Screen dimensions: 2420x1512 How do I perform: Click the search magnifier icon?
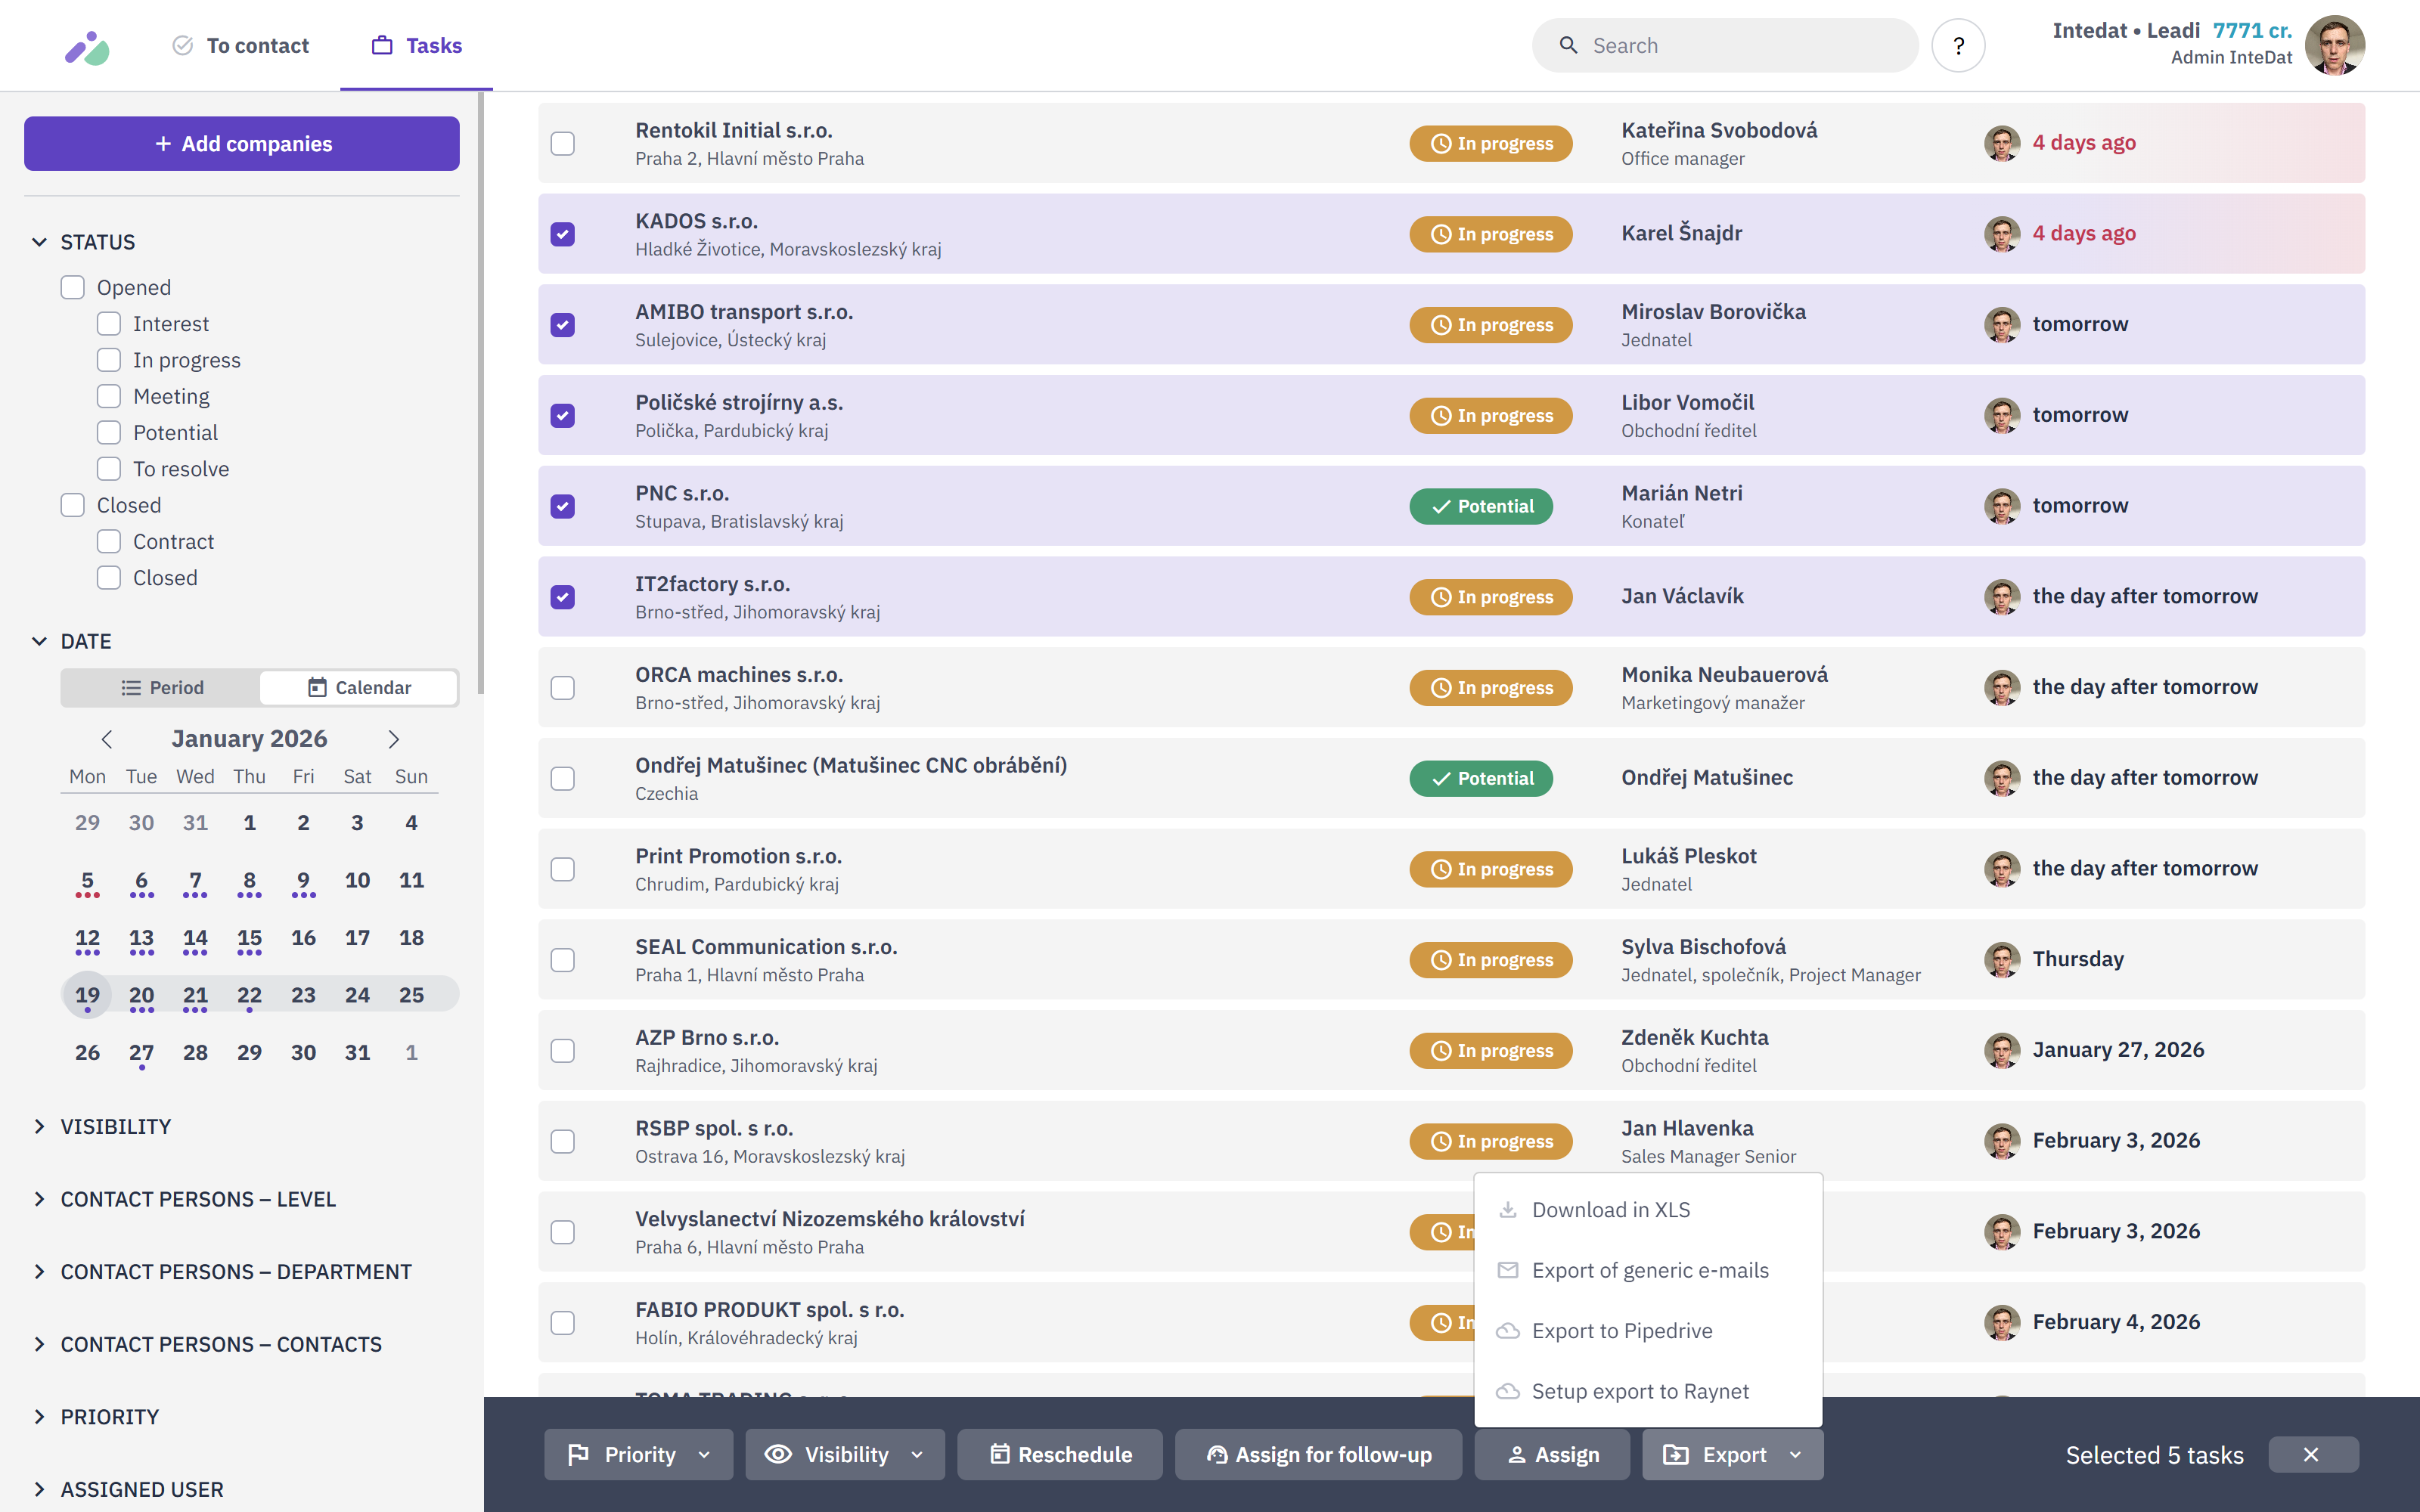1568,45
